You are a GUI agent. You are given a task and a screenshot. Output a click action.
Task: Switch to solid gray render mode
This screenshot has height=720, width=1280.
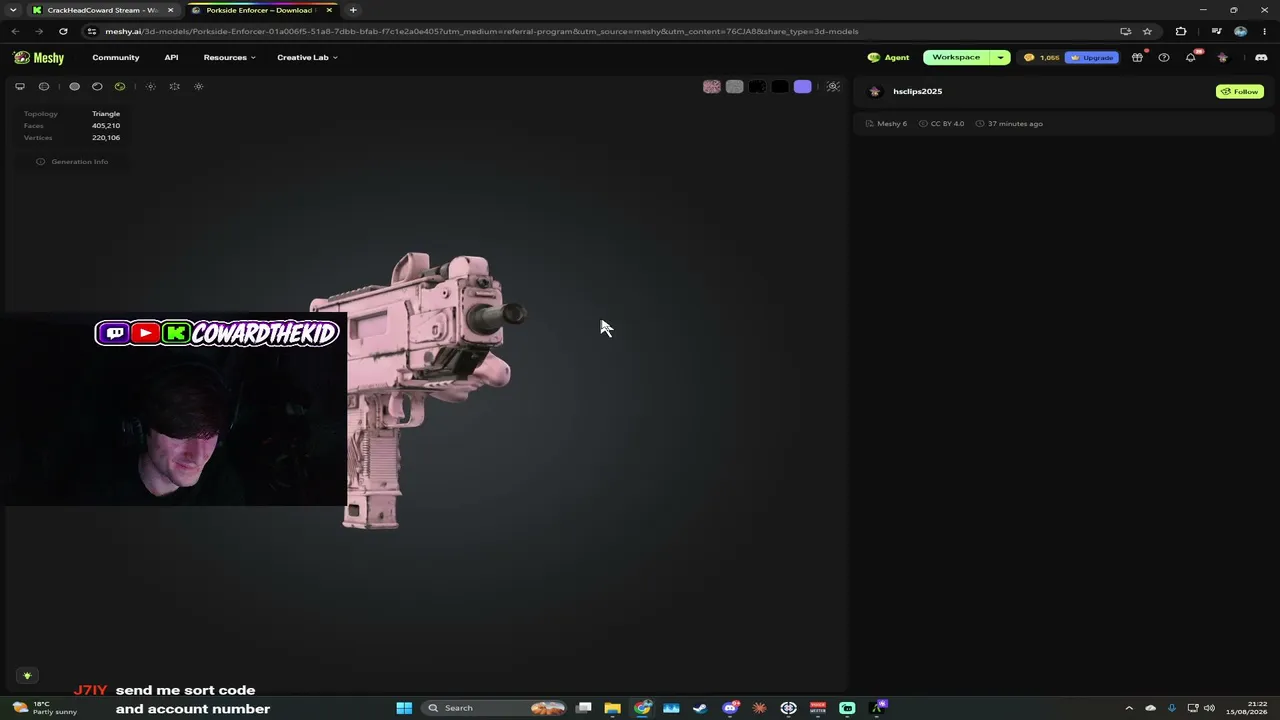(x=74, y=87)
